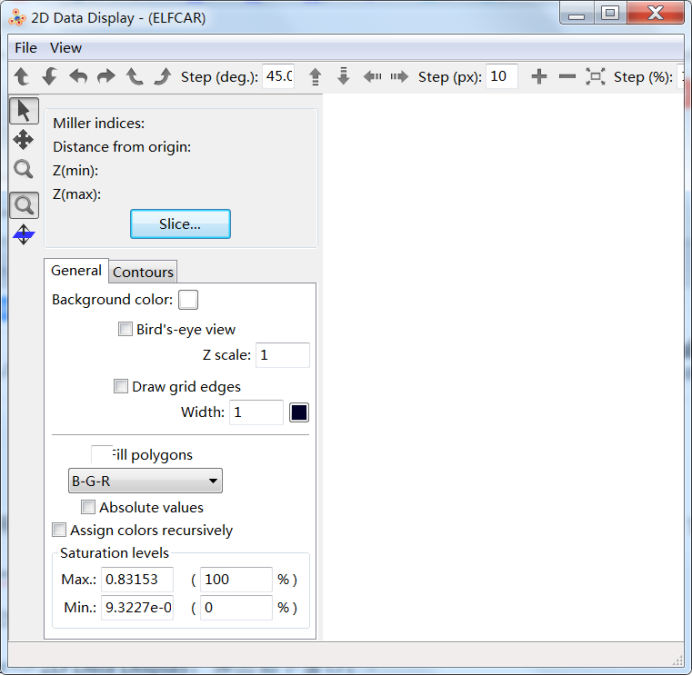Zoom in with the plus icon
The image size is (692, 676).
pos(539,77)
